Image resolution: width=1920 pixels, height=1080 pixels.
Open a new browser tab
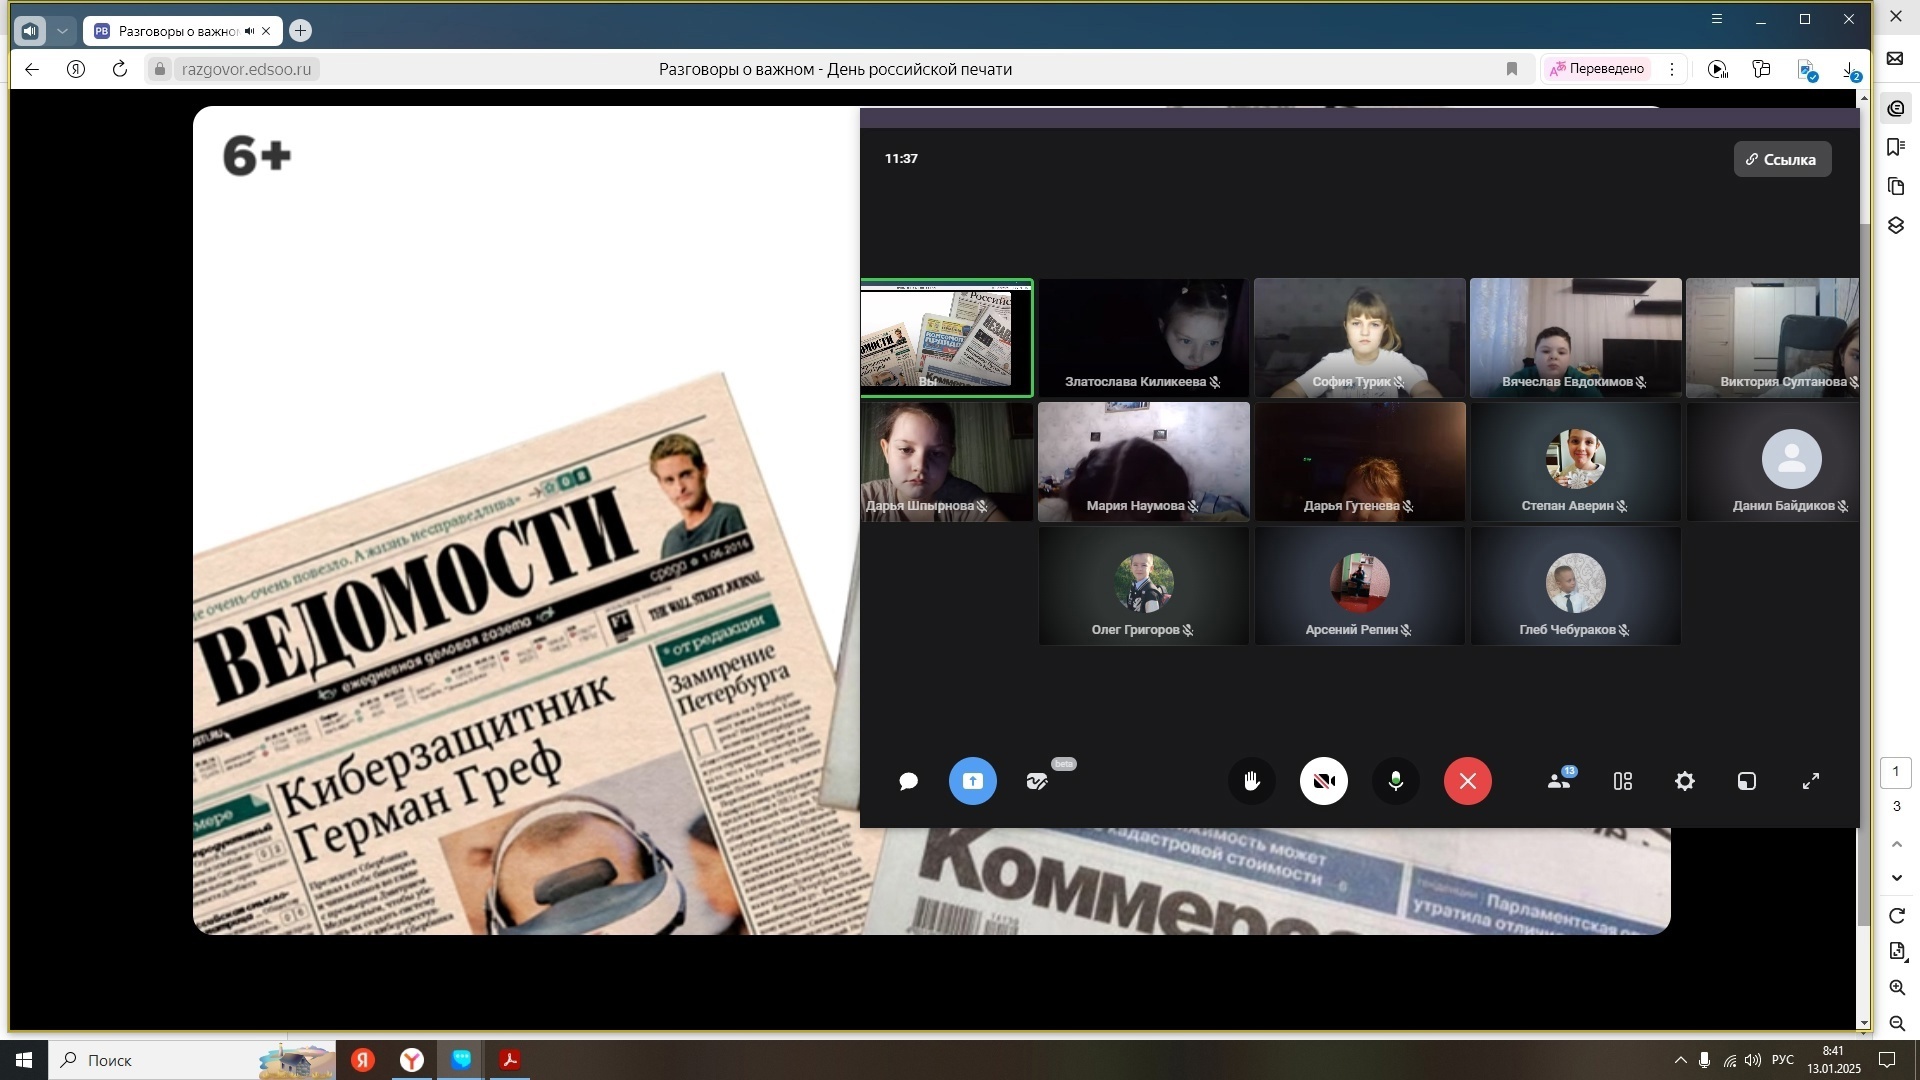click(300, 31)
